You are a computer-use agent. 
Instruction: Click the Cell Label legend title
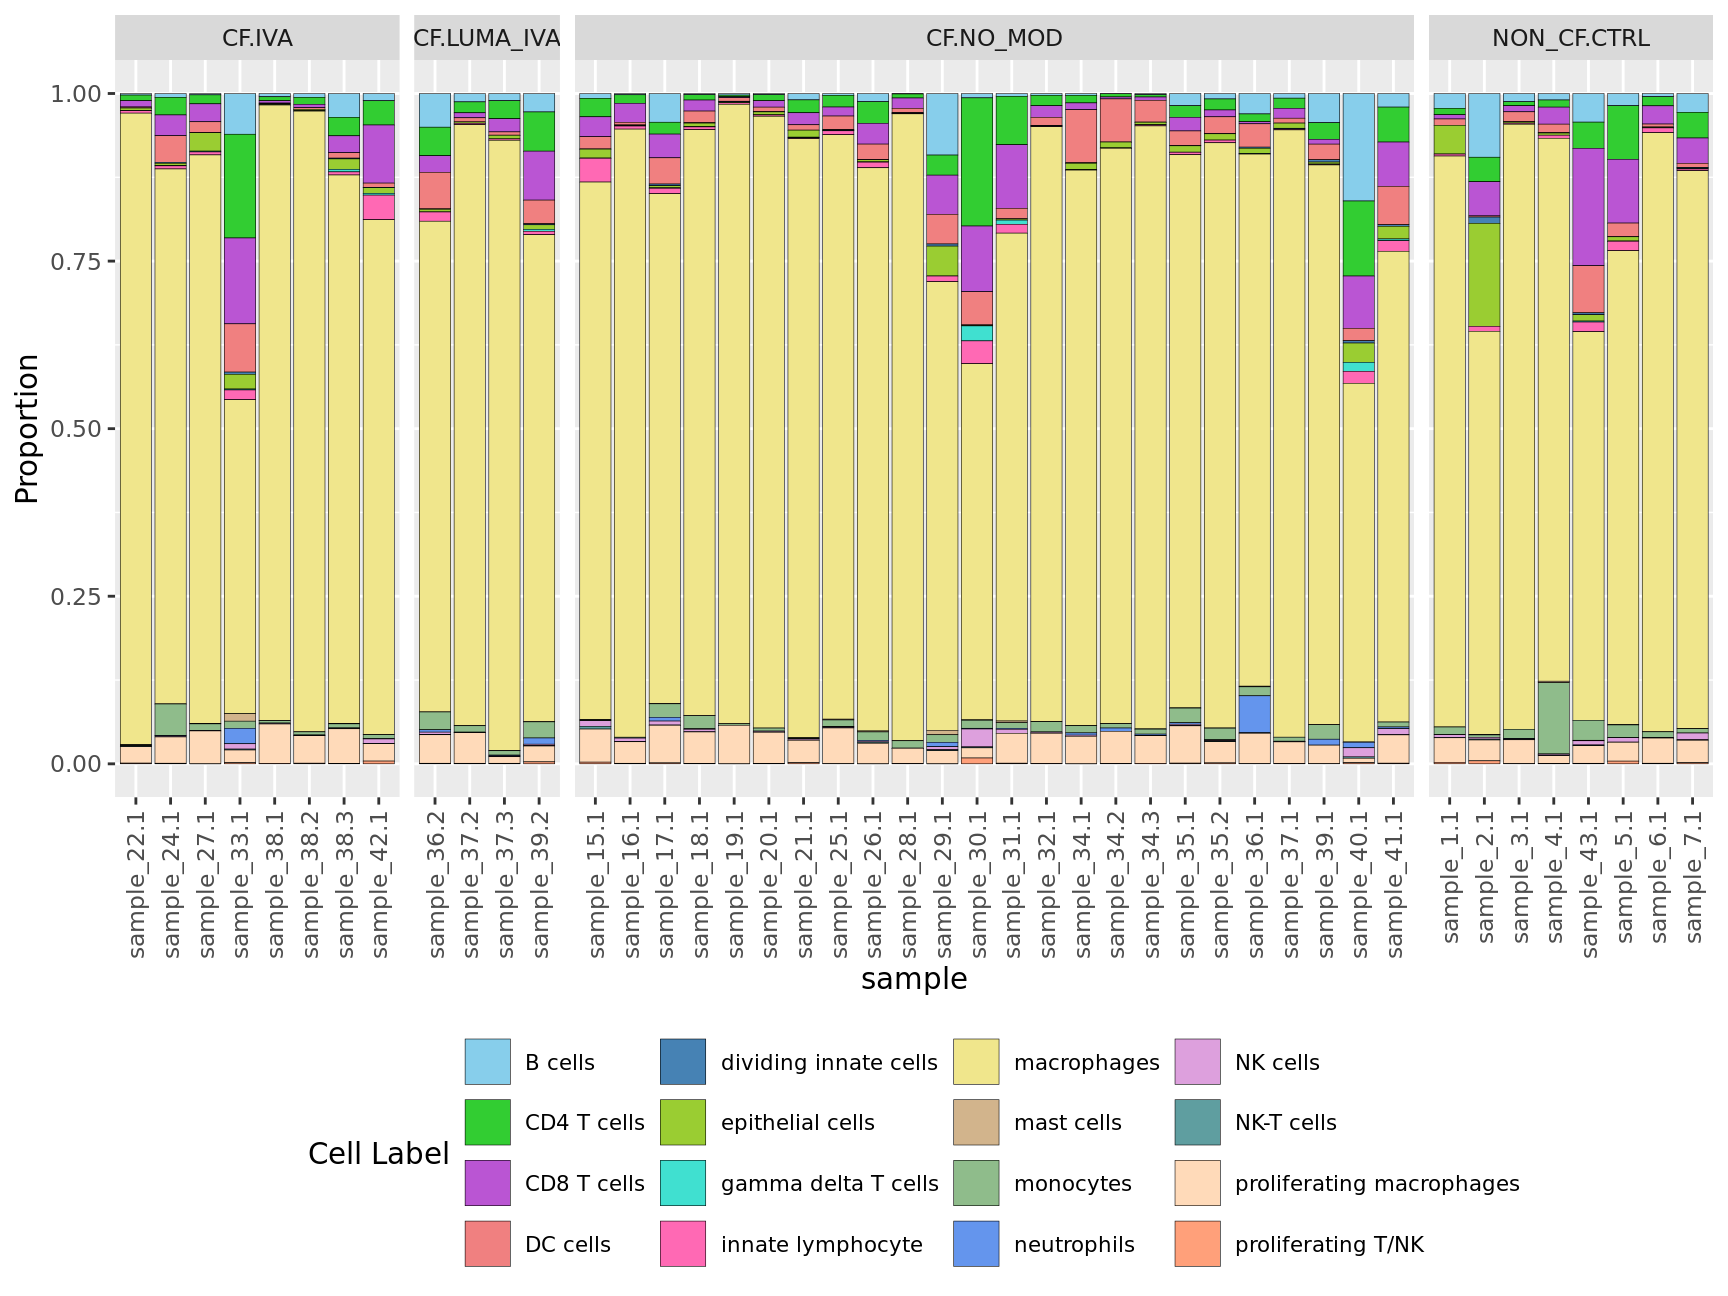pyautogui.click(x=378, y=1153)
